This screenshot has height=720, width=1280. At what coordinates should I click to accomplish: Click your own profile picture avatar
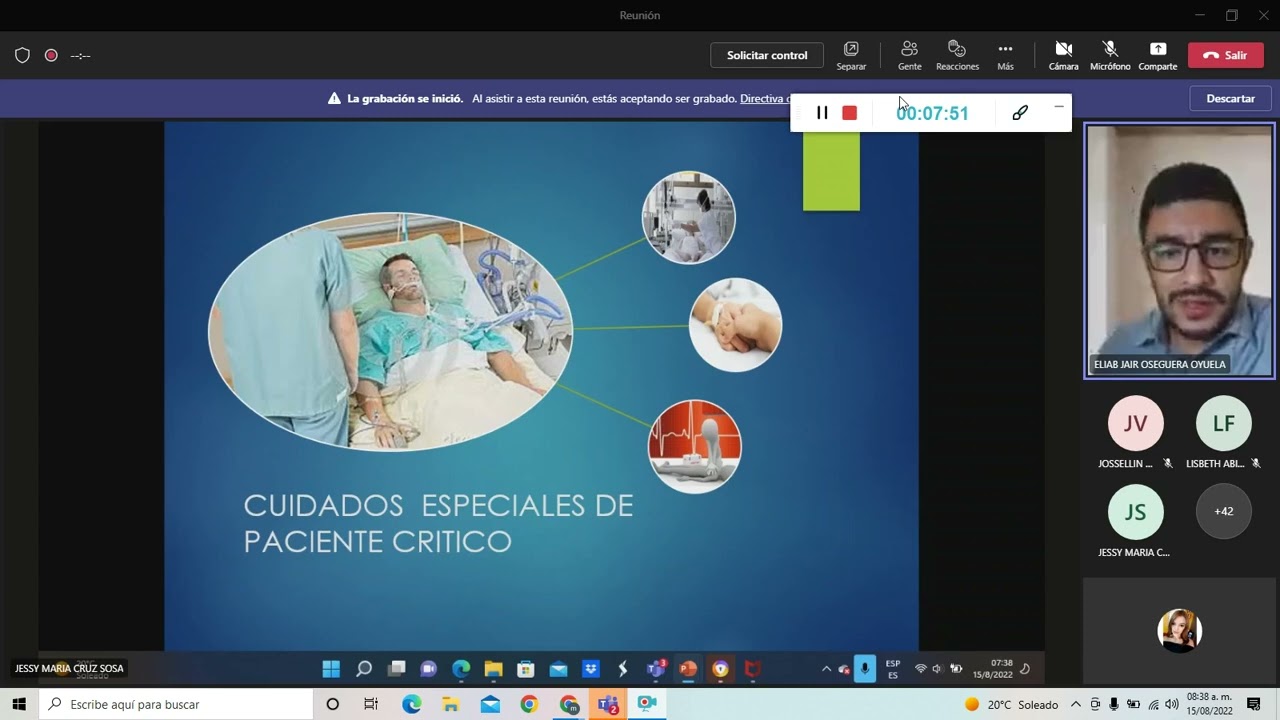[x=1180, y=631]
